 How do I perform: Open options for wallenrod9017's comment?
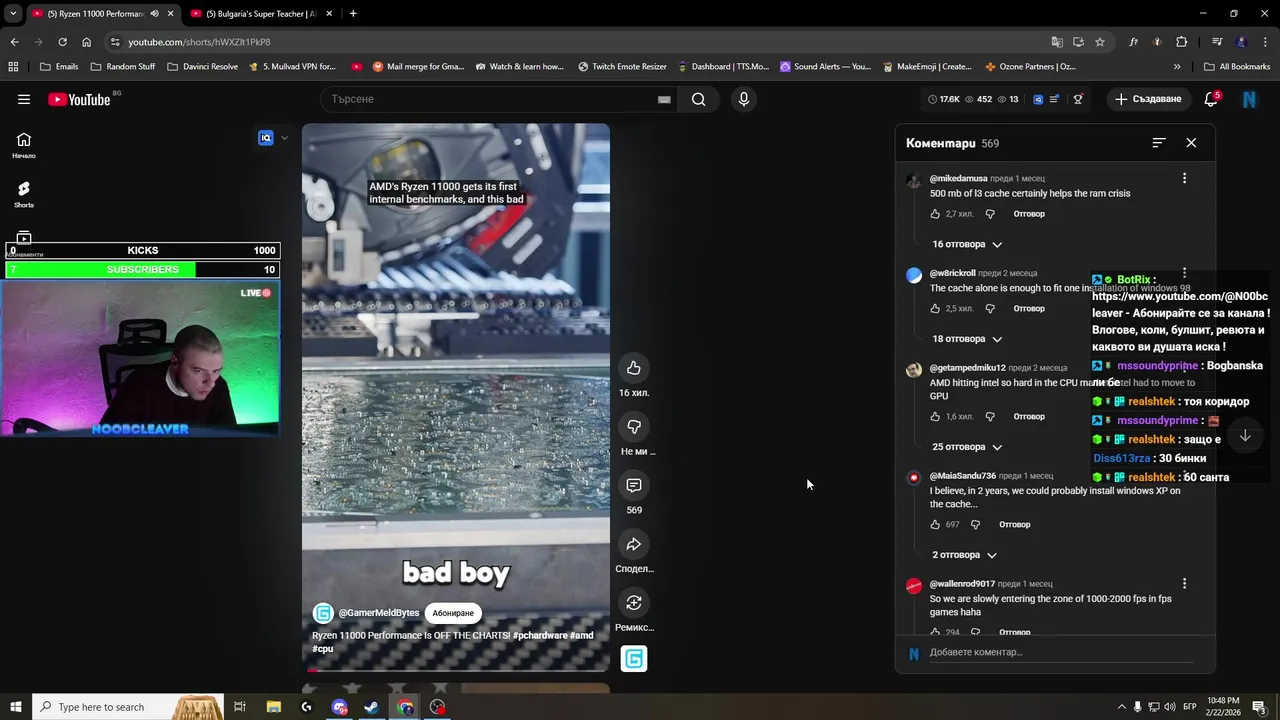1184,583
